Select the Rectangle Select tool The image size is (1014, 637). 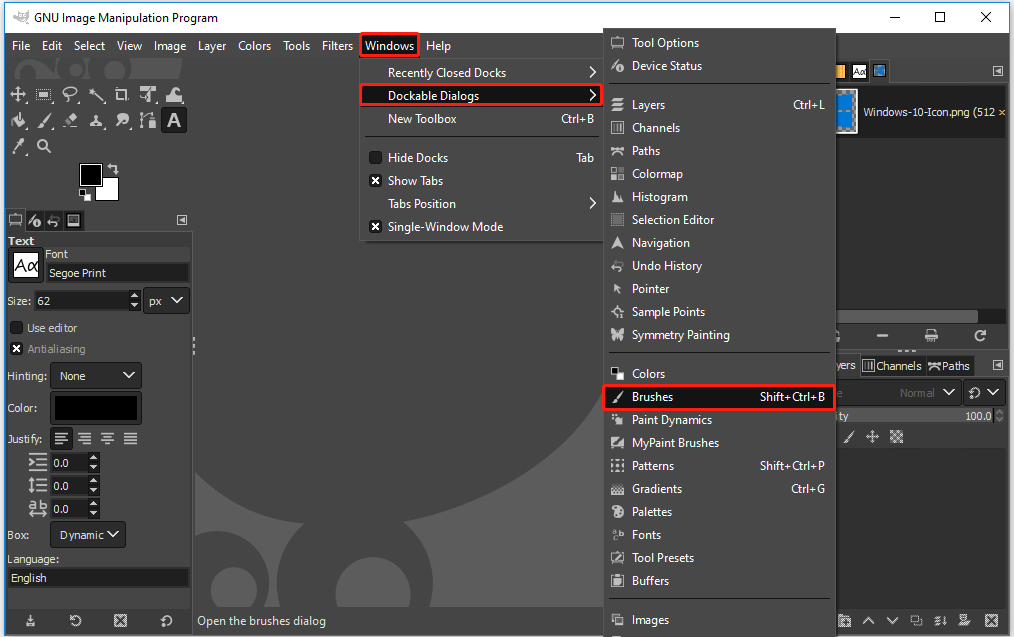(x=44, y=95)
